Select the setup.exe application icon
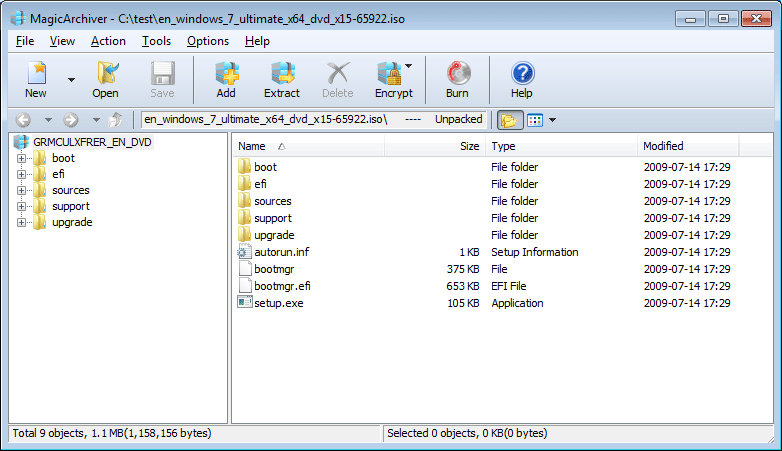Viewport: 782px width, 451px height. point(244,302)
